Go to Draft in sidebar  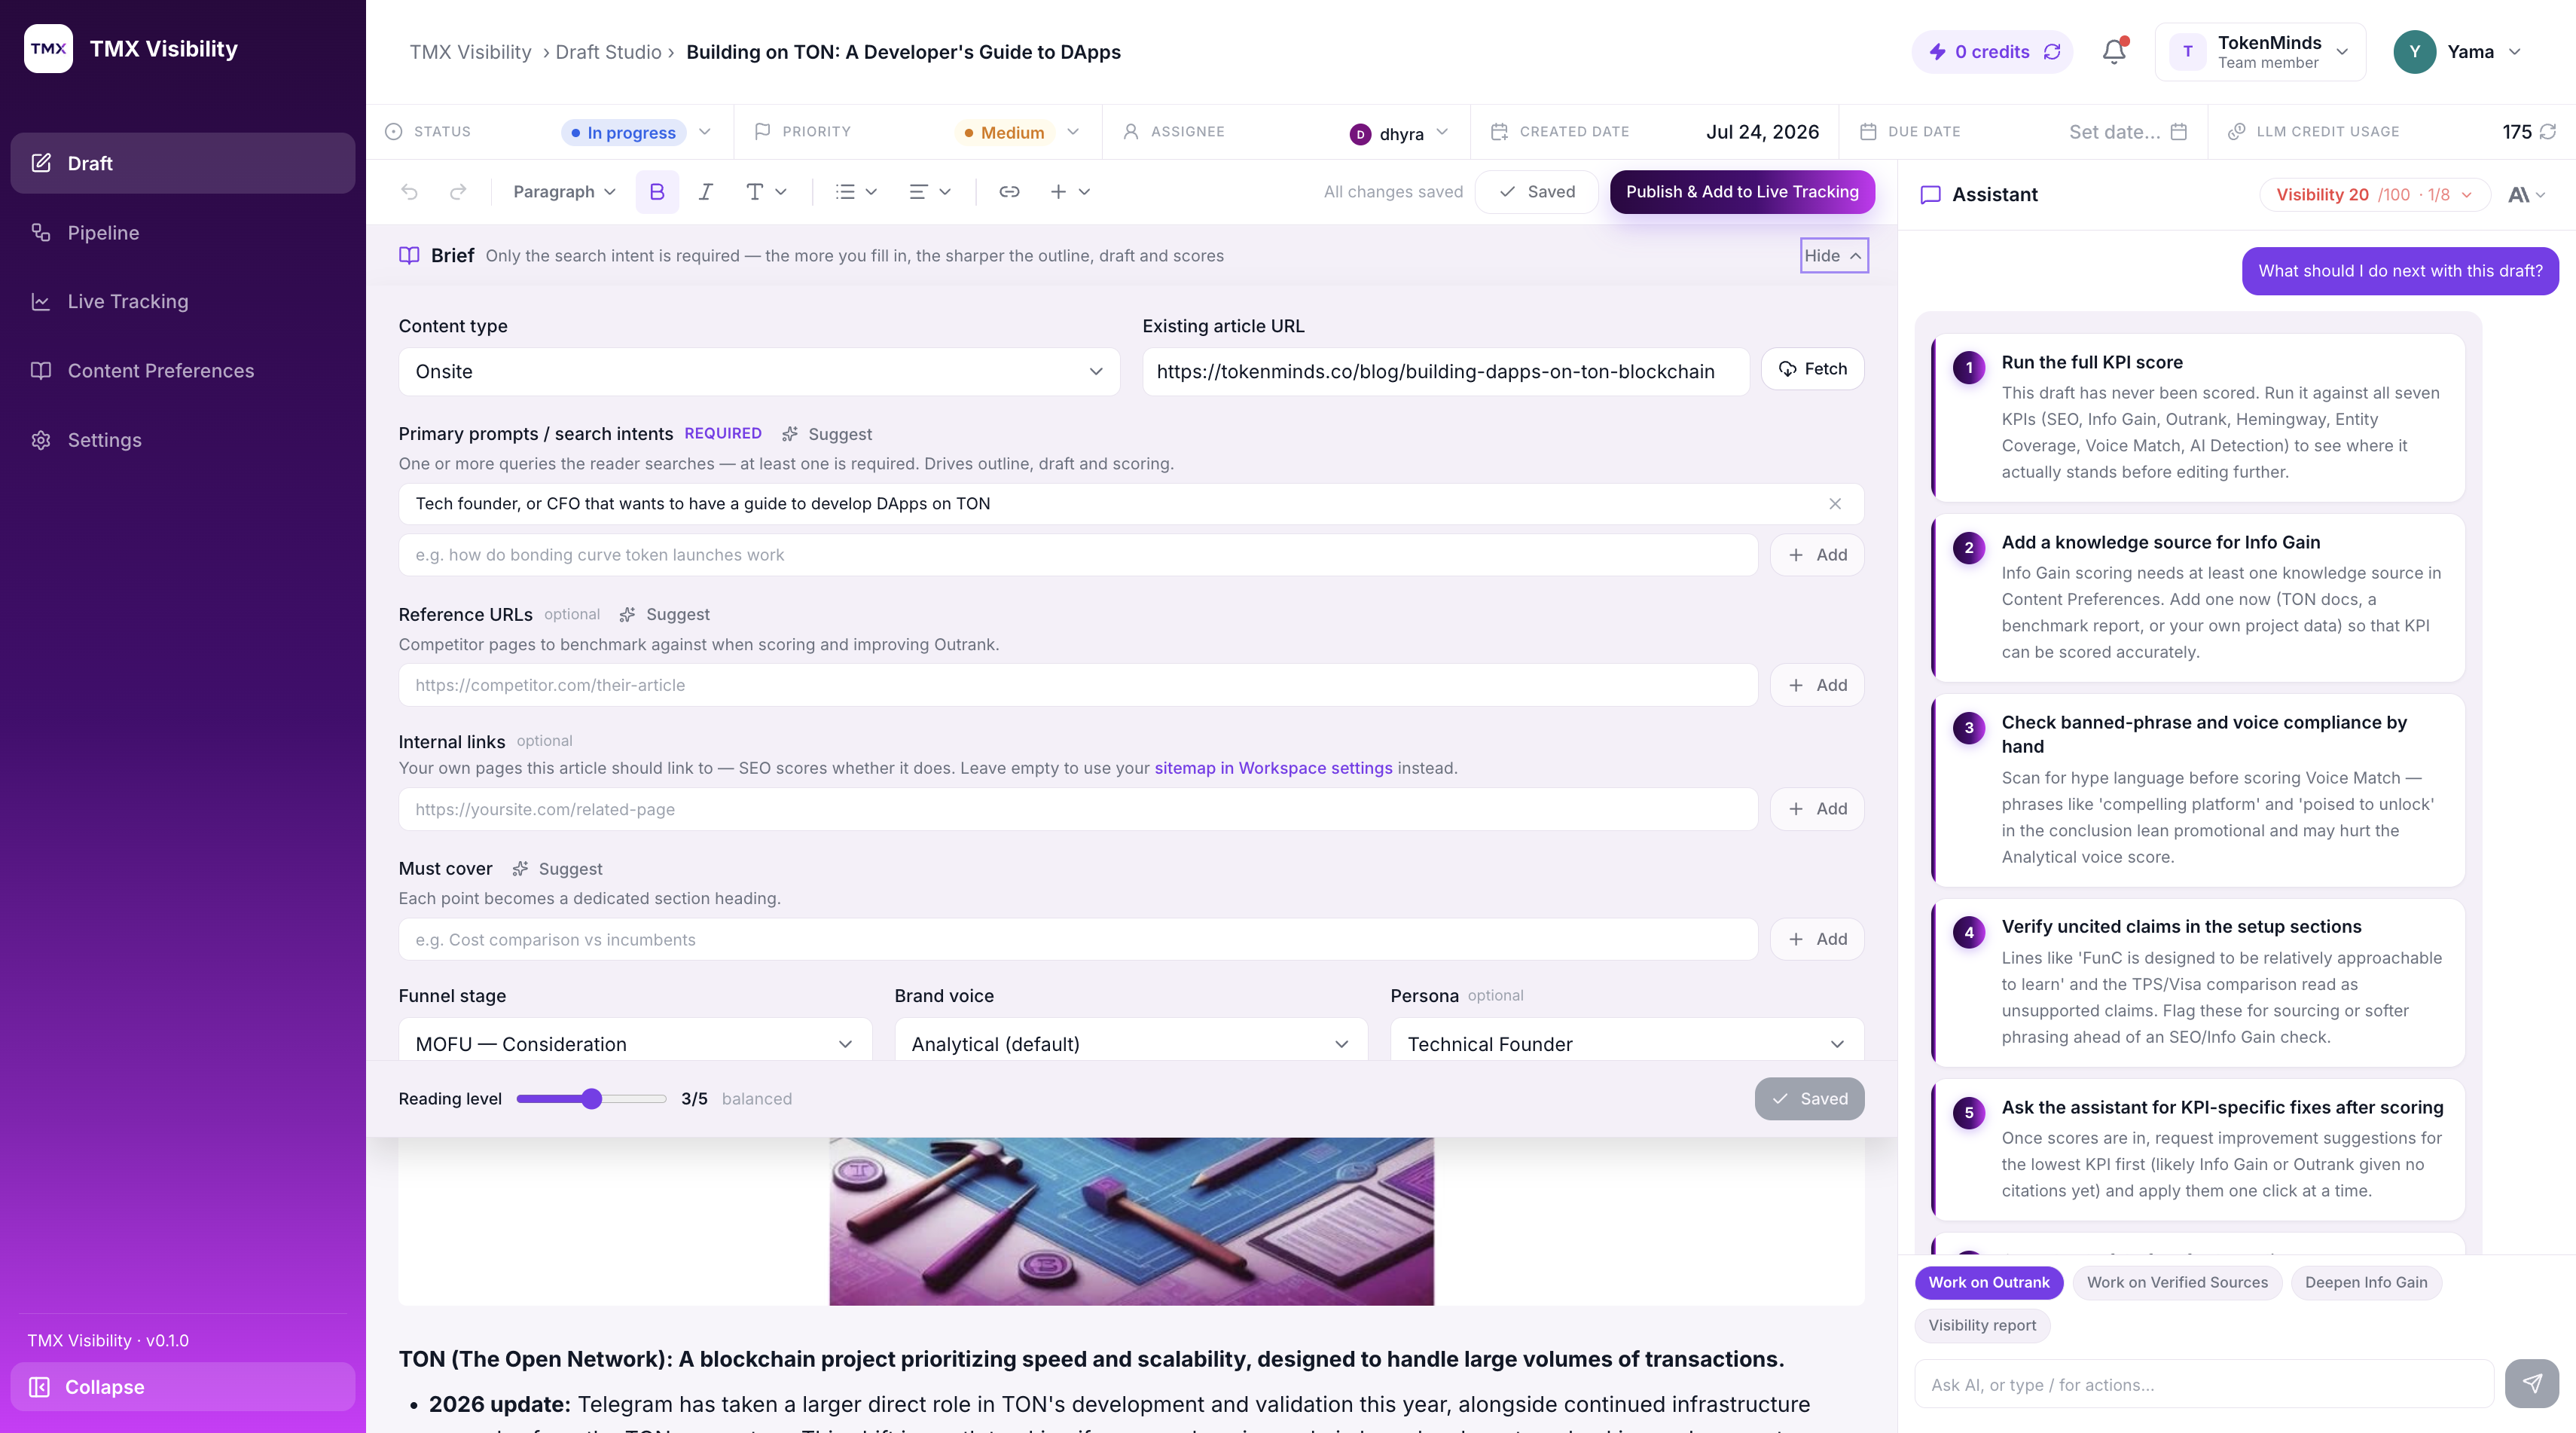183,163
